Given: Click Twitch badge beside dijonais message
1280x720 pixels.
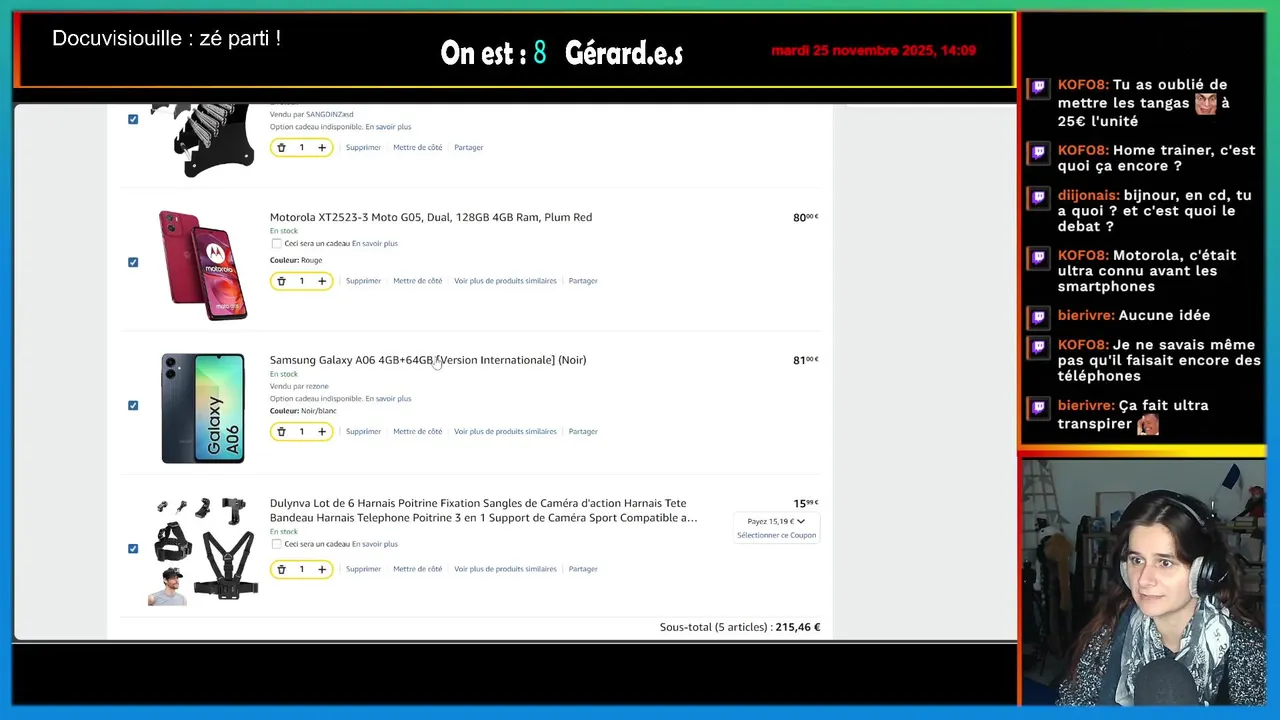Looking at the screenshot, I should [x=1039, y=197].
